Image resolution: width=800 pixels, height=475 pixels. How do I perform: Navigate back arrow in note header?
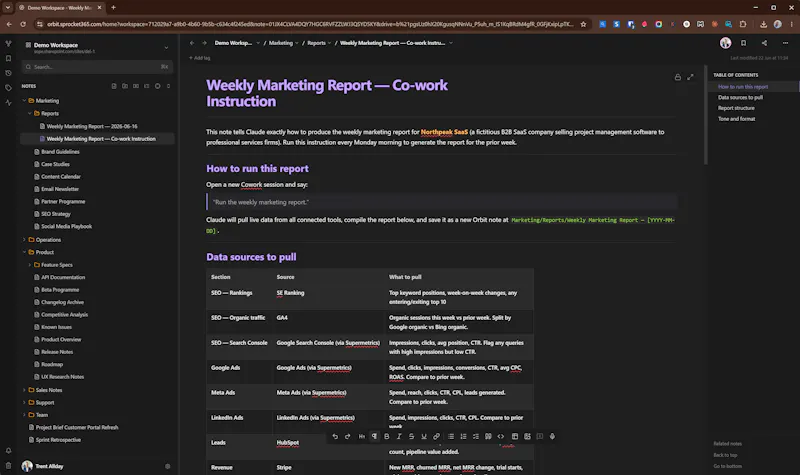pos(192,43)
